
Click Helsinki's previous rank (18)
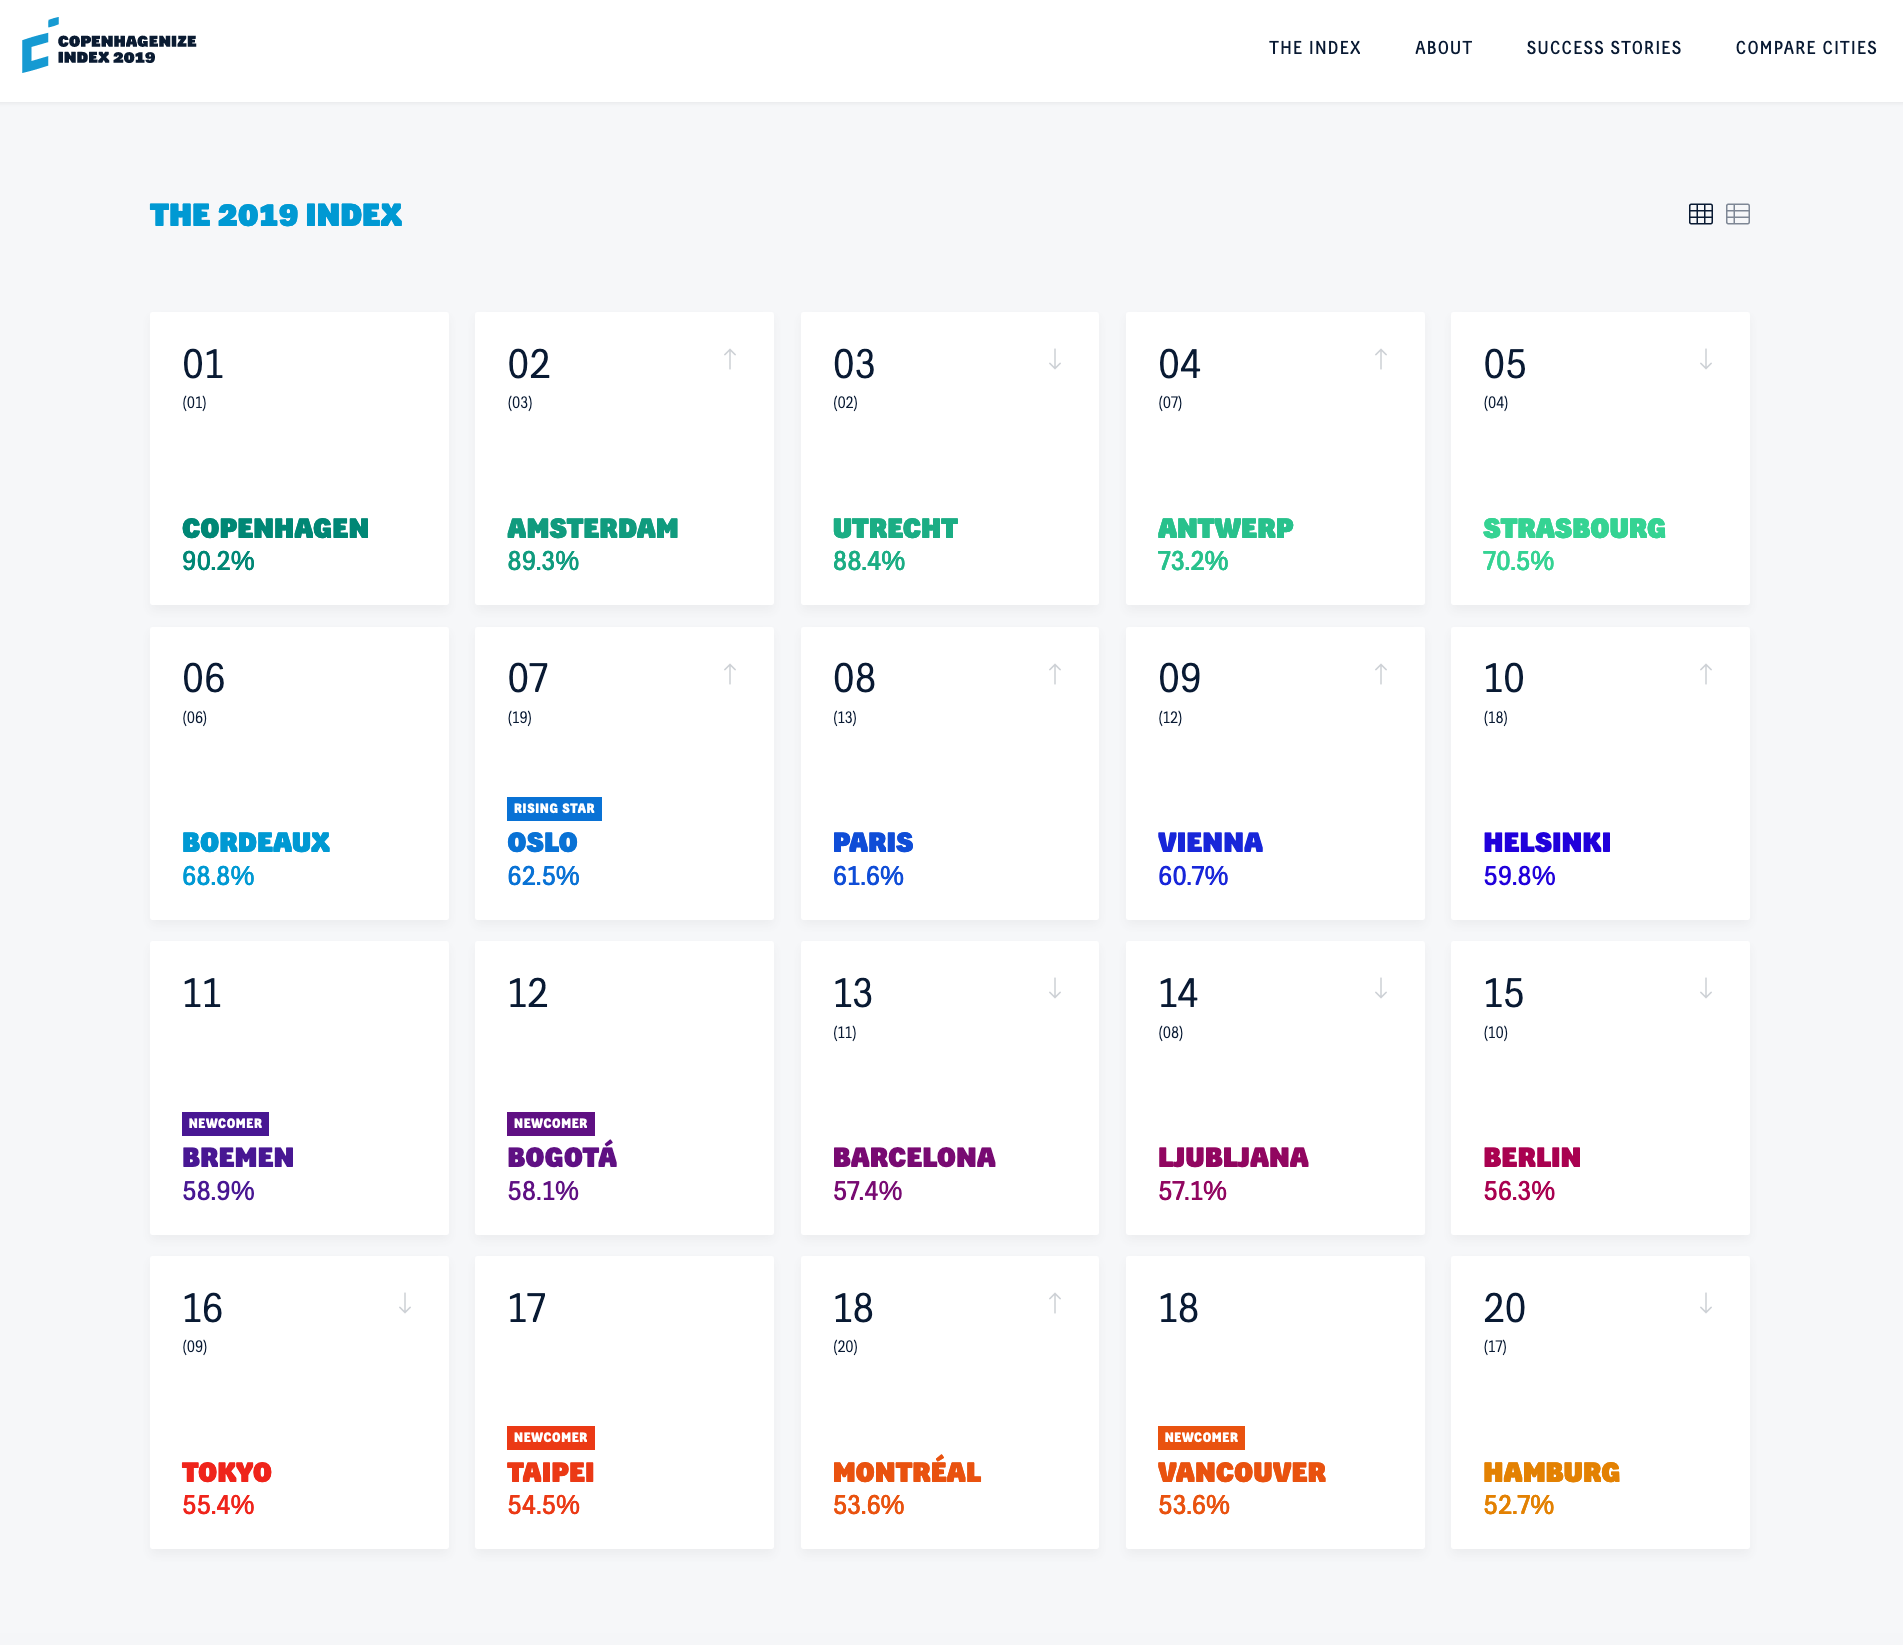[x=1495, y=717]
